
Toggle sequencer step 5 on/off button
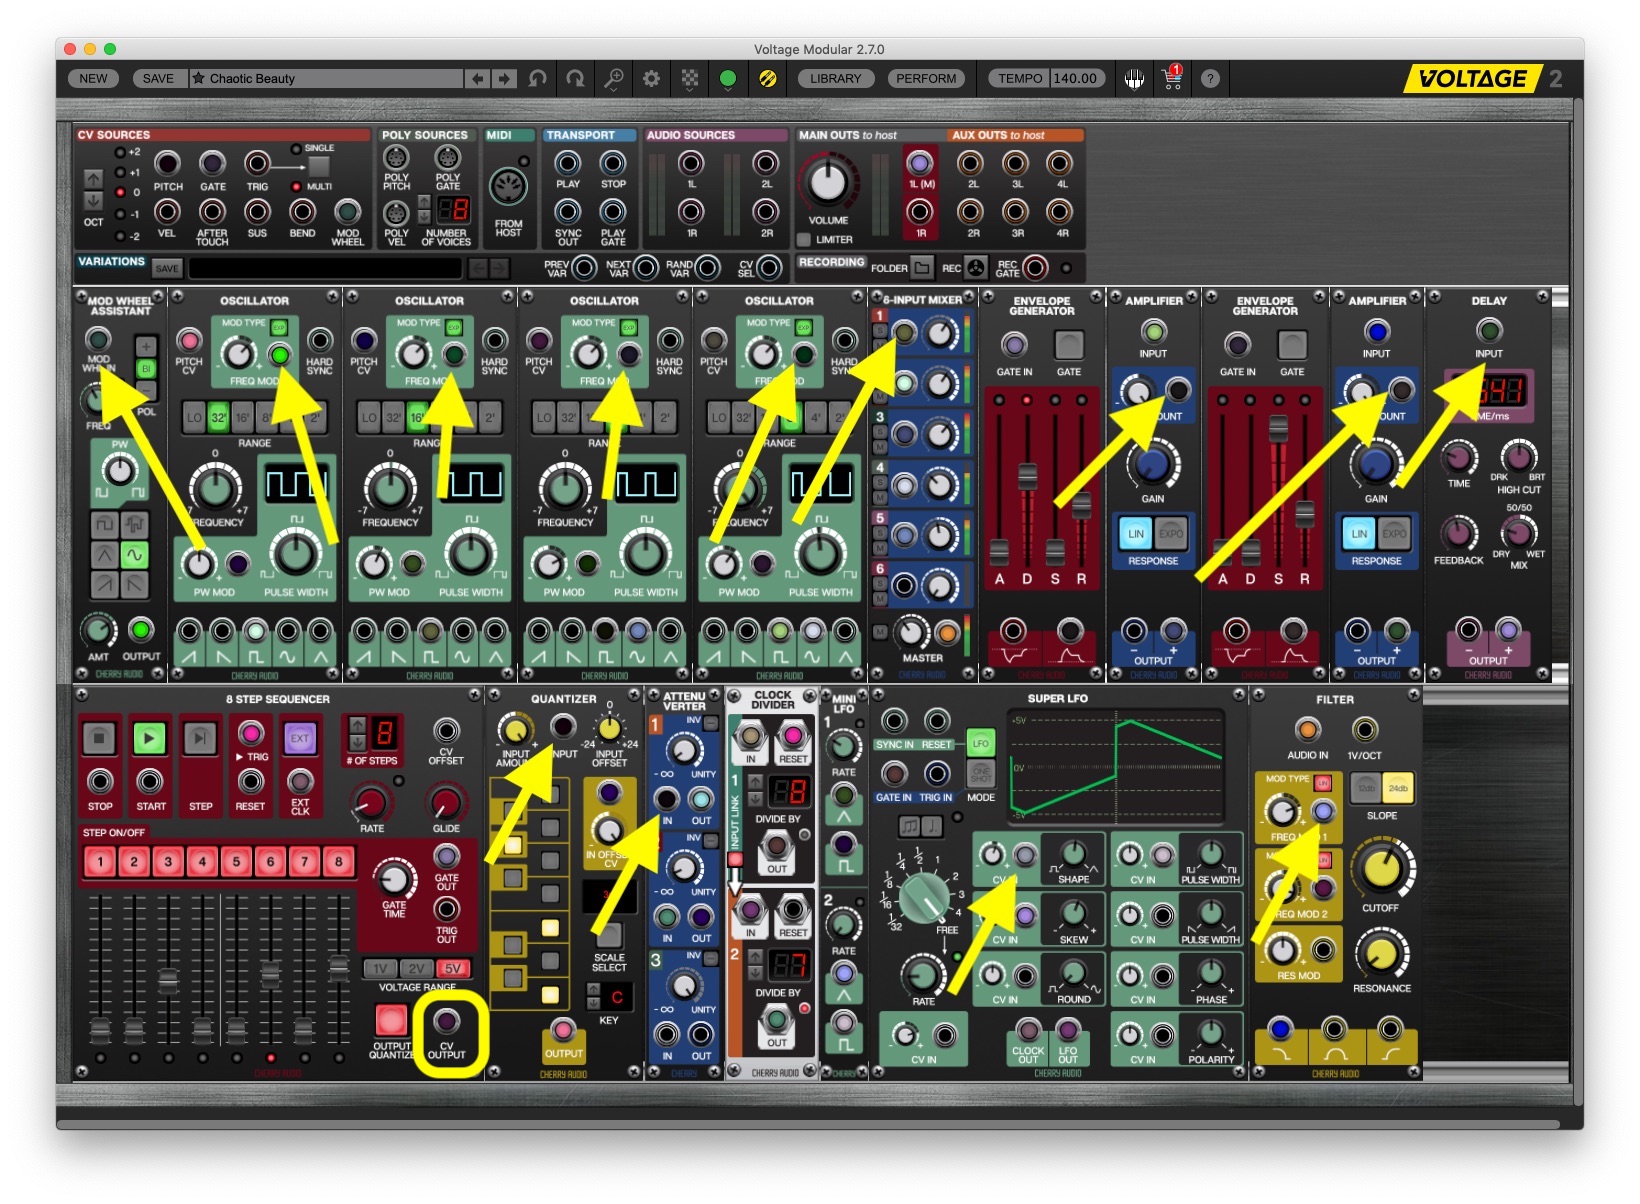tap(236, 861)
